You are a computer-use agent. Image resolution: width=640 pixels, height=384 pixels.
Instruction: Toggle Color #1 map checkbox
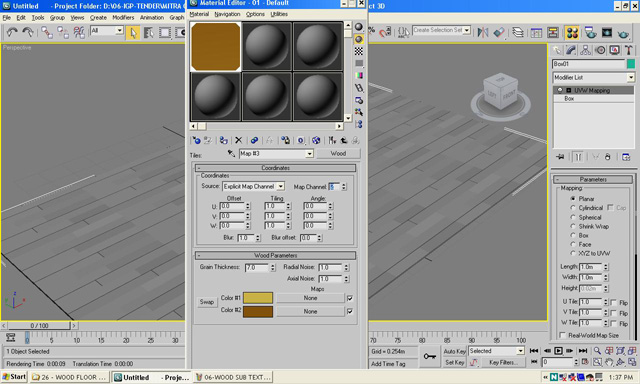(x=350, y=298)
